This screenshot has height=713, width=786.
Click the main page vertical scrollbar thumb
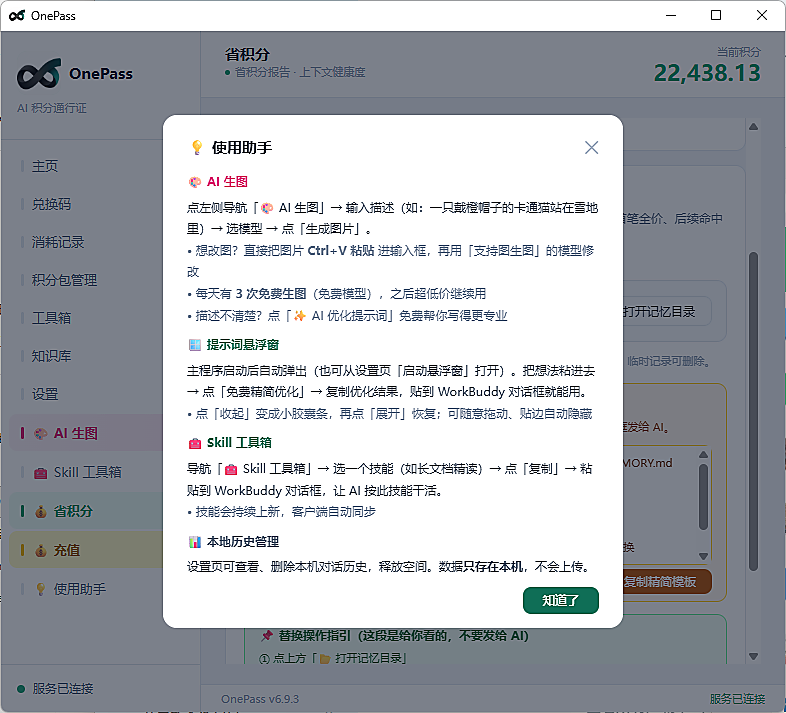tap(753, 411)
